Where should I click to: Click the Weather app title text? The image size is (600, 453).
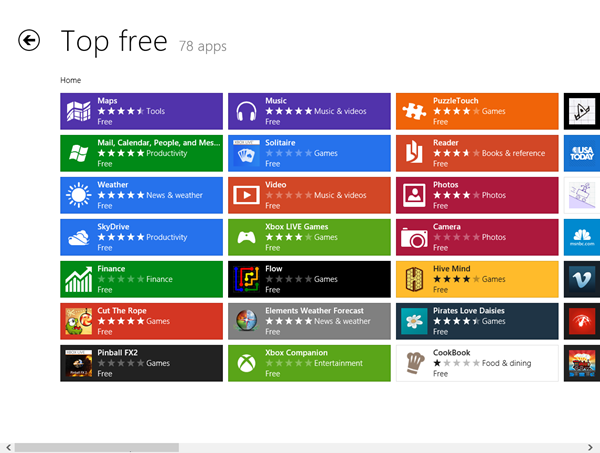tap(112, 184)
